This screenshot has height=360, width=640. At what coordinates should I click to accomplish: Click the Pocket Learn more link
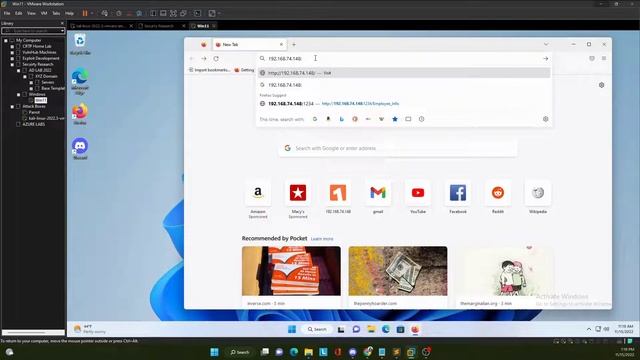(x=322, y=239)
